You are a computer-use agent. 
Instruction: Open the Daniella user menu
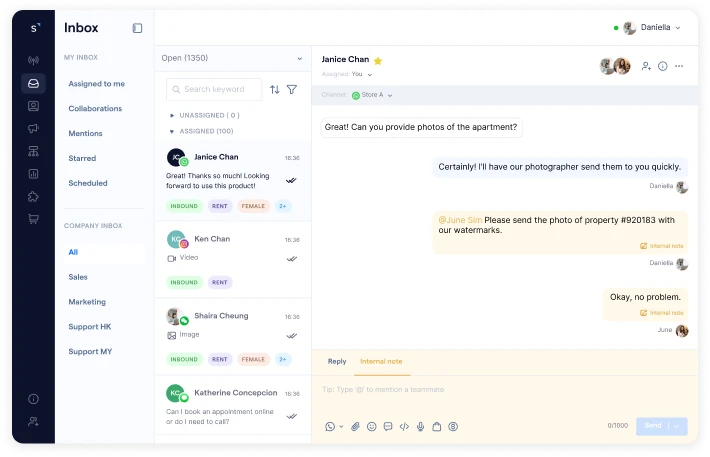[647, 28]
